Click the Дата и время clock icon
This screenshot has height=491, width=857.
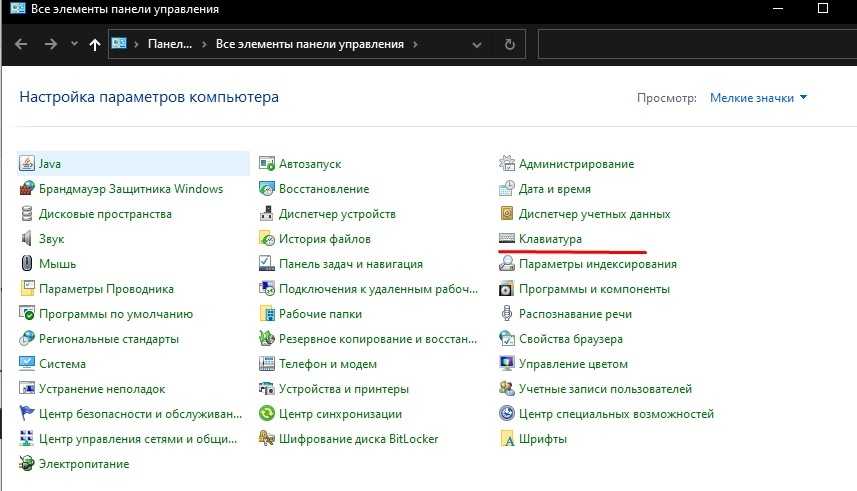click(507, 189)
